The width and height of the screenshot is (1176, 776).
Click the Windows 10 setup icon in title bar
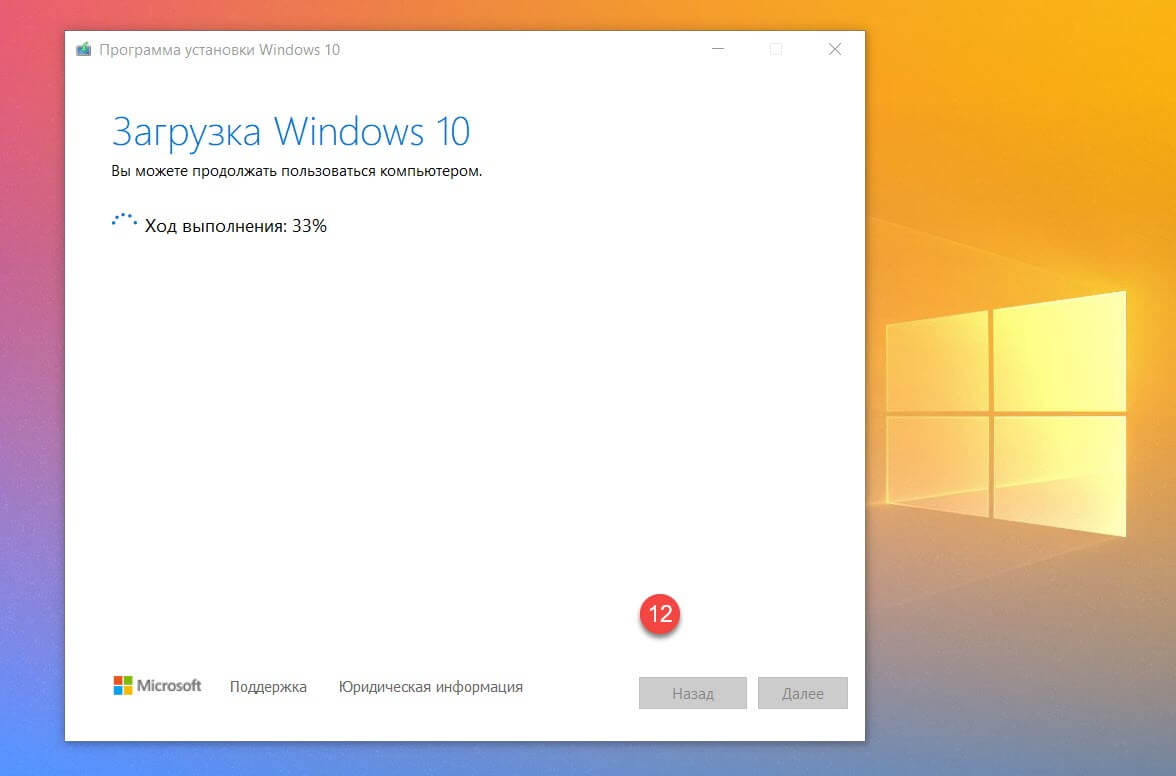coord(83,49)
